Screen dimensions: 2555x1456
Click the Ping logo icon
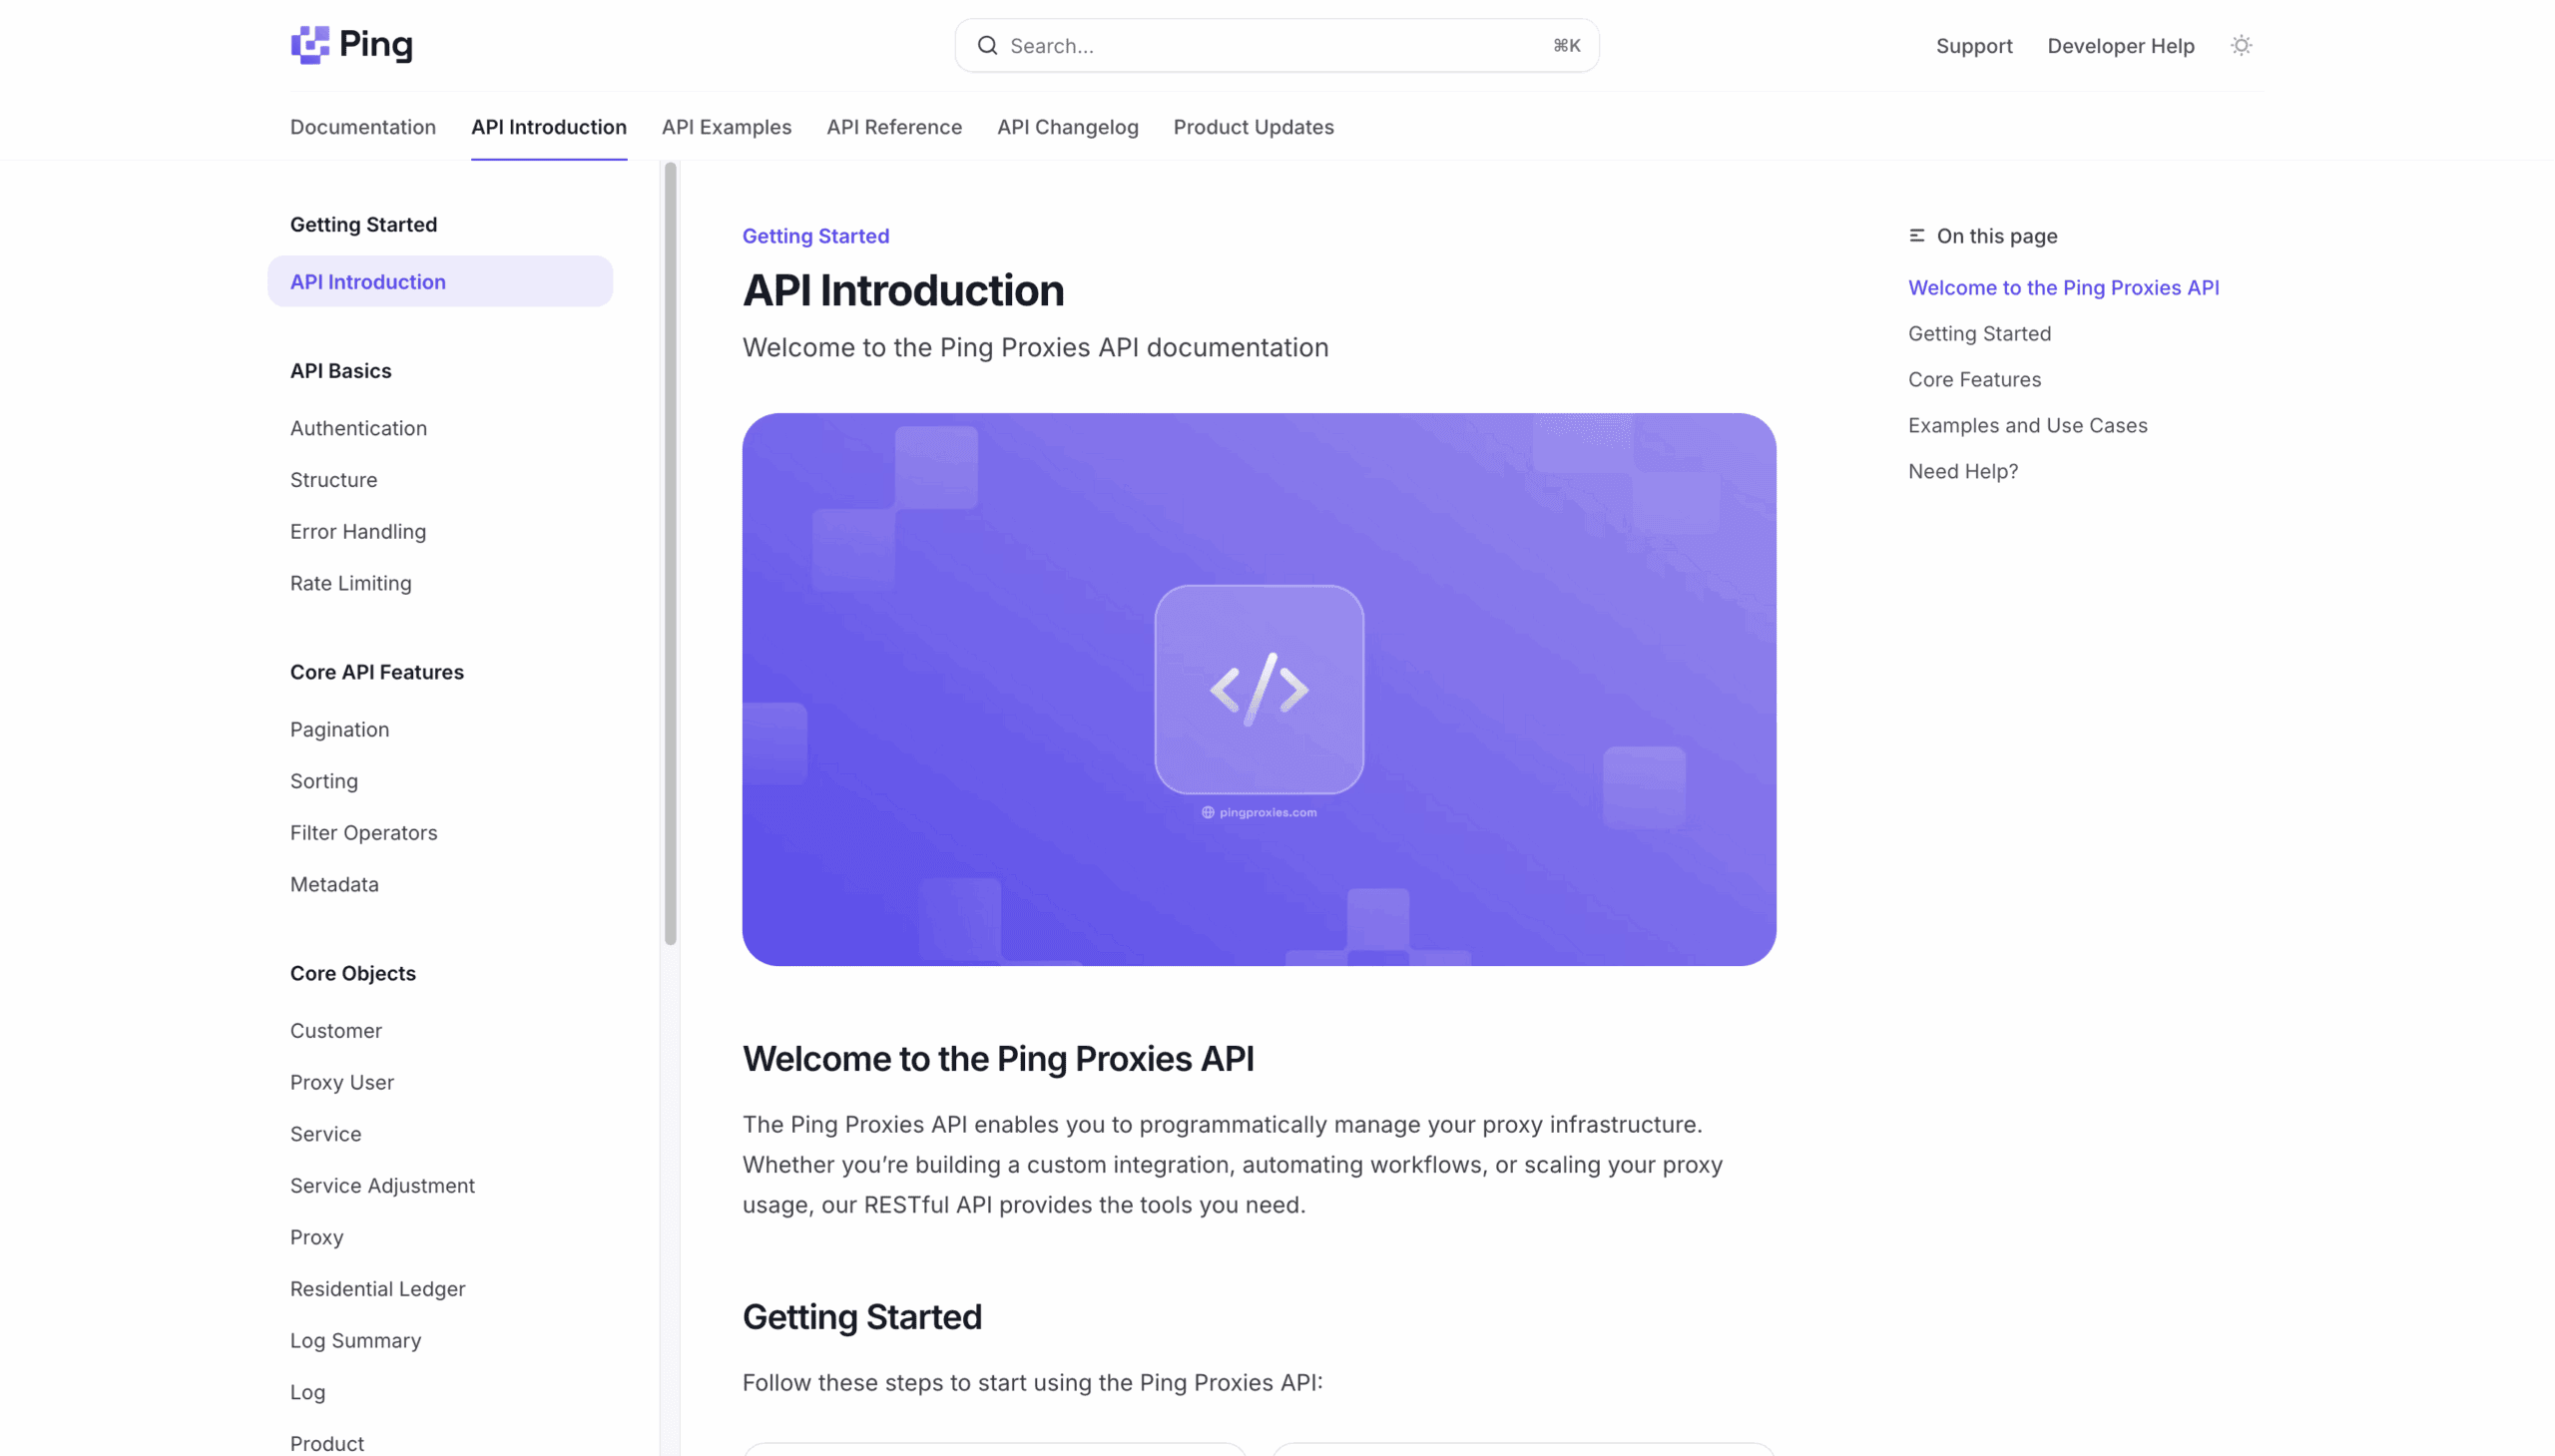[x=310, y=45]
